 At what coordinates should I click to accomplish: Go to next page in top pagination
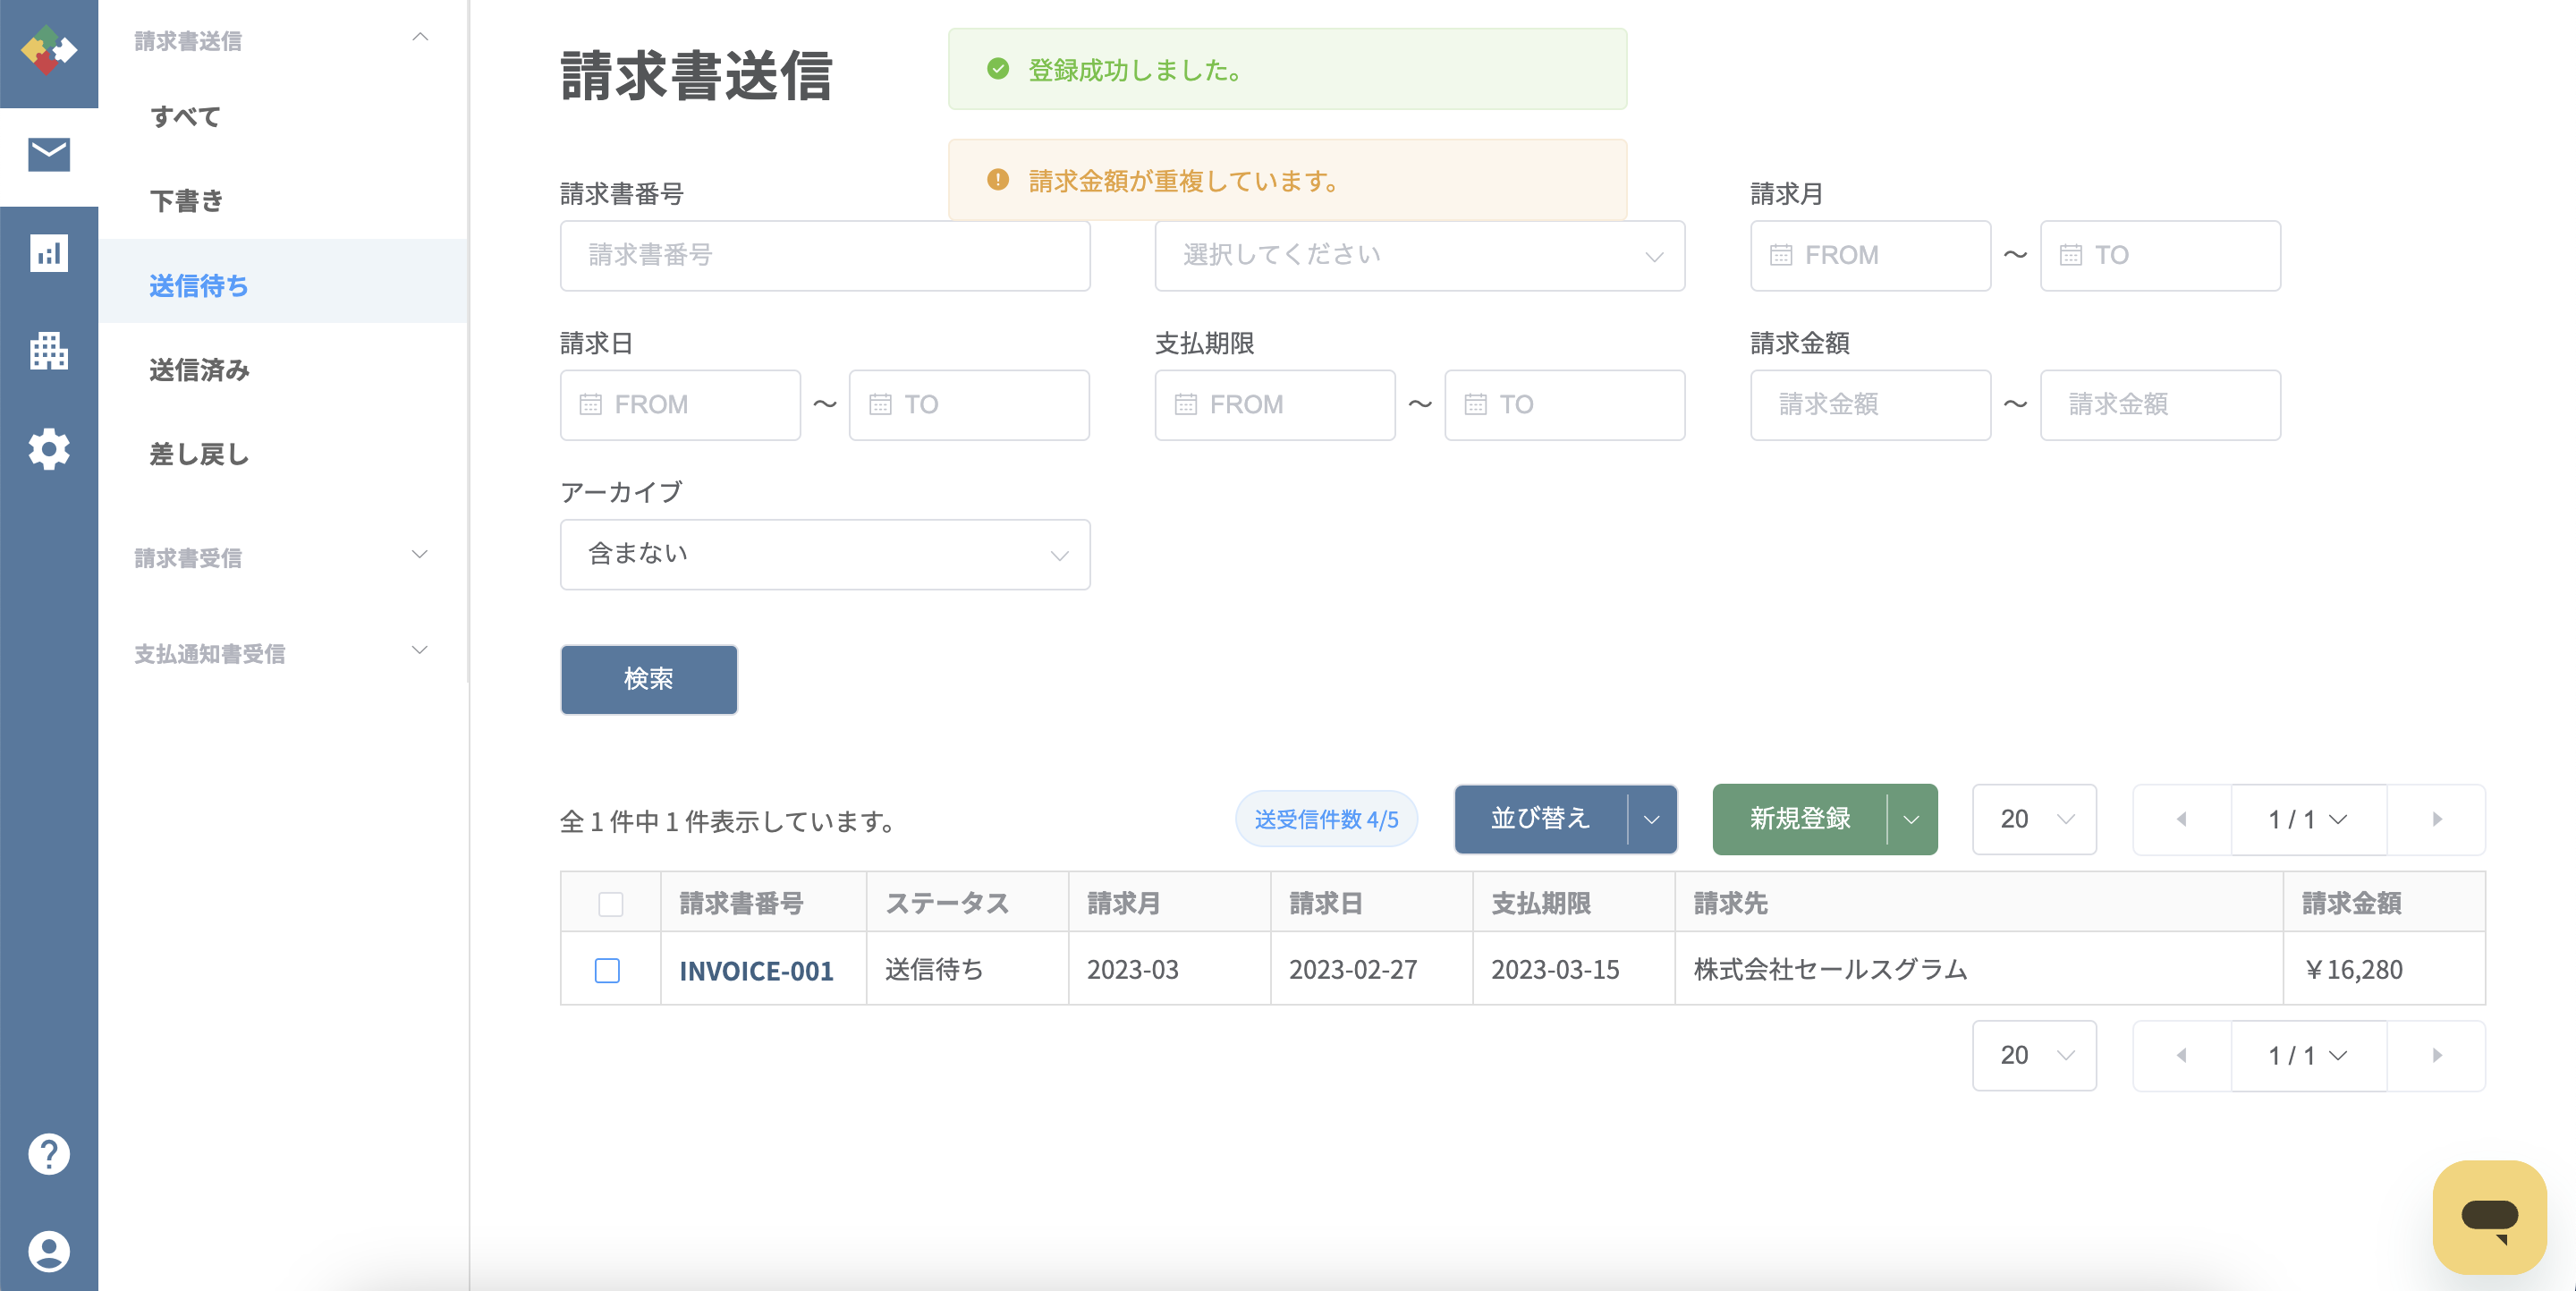coord(2437,819)
